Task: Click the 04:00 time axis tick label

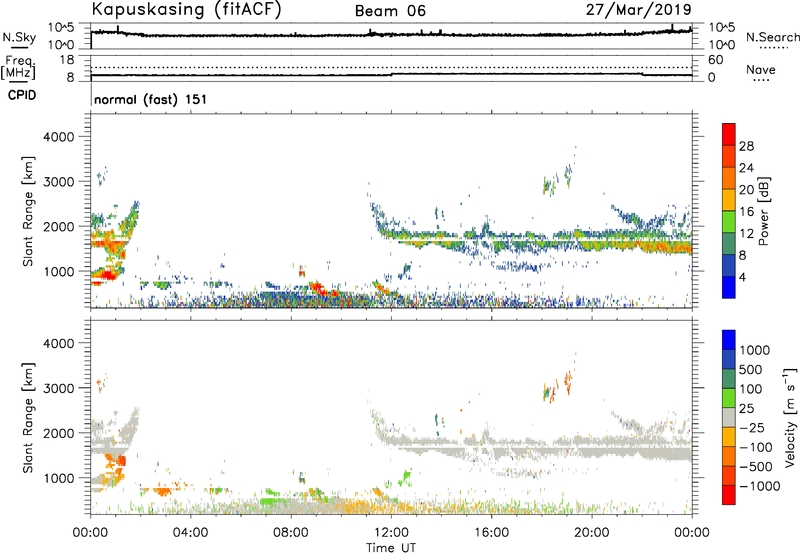Action: (190, 533)
